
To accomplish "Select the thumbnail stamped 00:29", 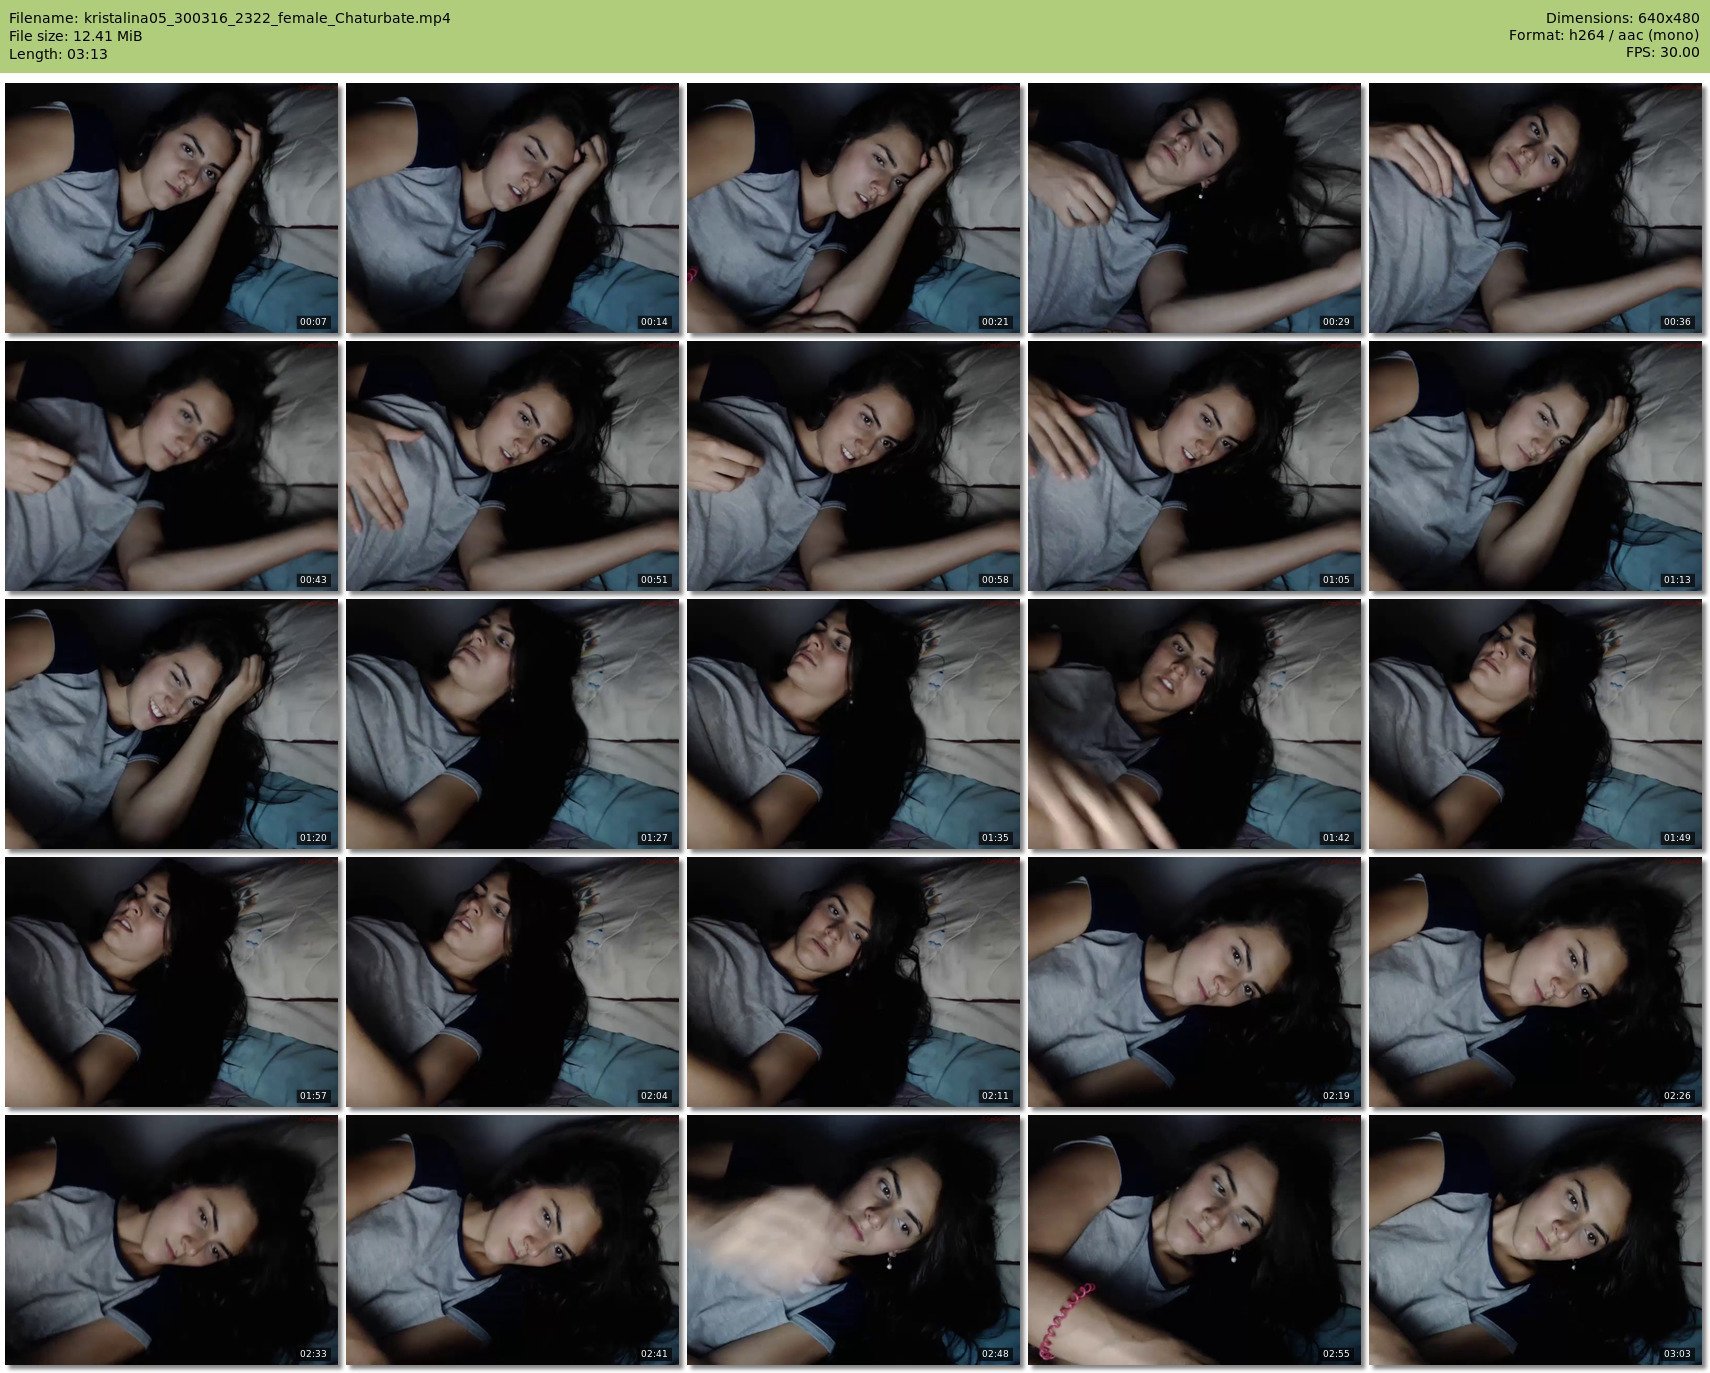I will tap(1194, 207).
